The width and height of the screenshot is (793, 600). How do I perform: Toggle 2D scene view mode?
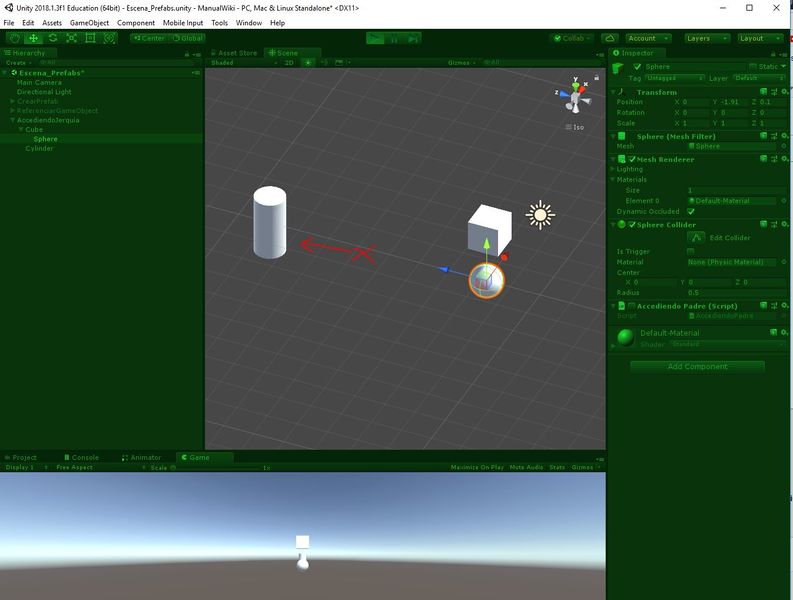pos(289,63)
